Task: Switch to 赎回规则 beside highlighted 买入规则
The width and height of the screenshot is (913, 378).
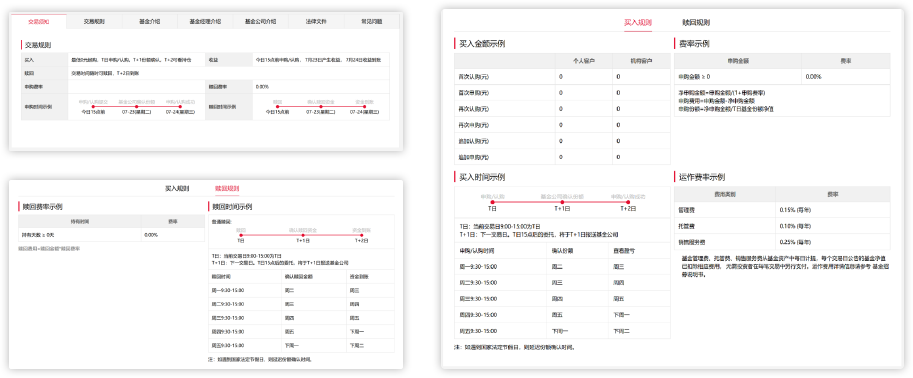Action: (696, 23)
